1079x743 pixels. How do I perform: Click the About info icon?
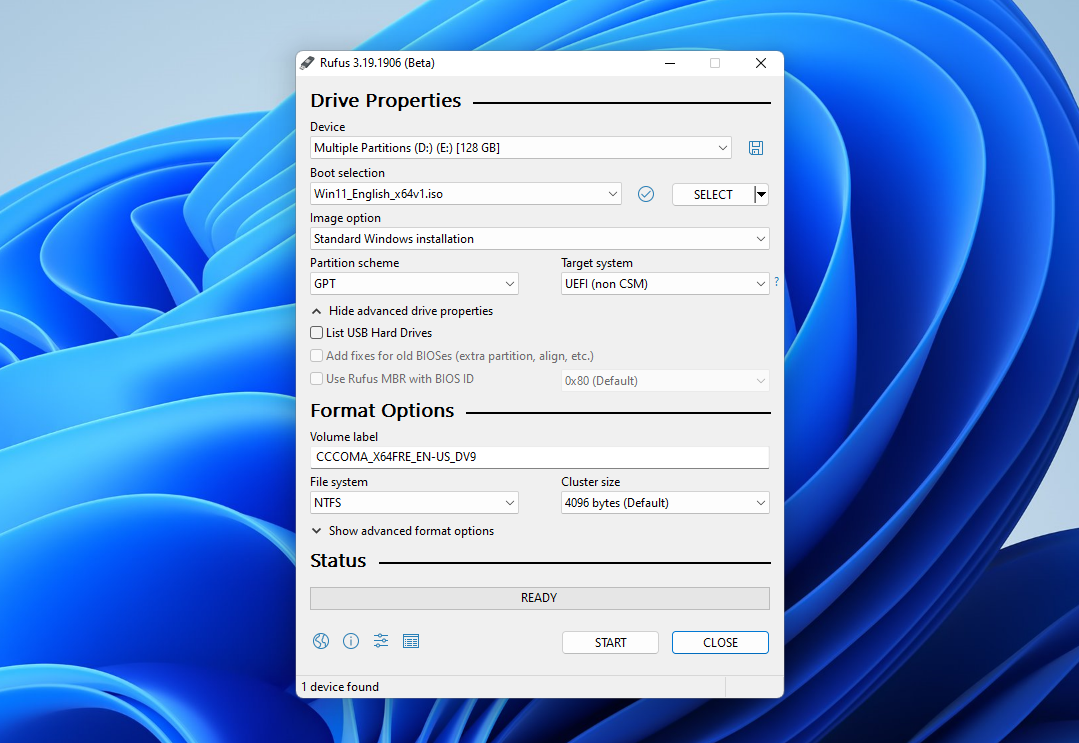pos(350,641)
